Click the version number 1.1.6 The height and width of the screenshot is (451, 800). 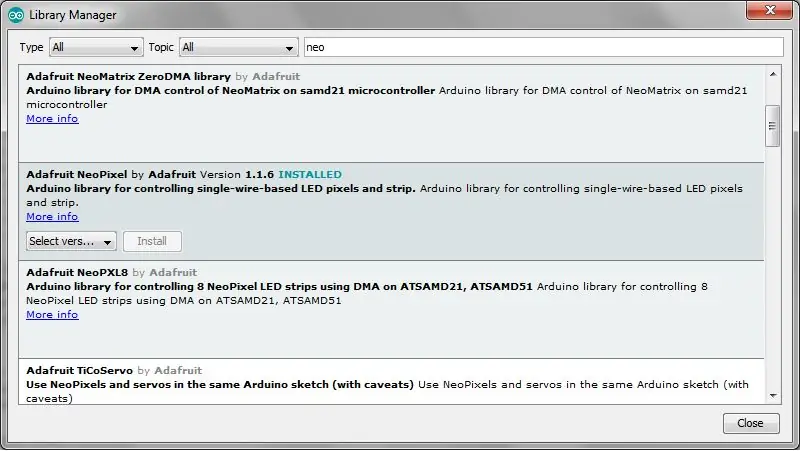point(259,174)
